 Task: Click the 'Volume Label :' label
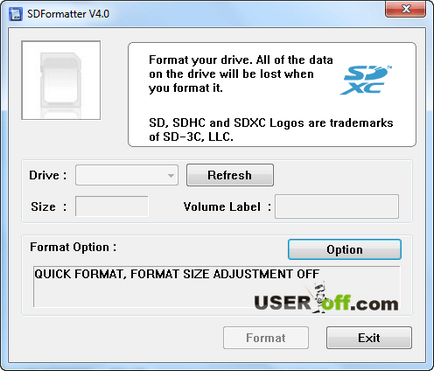(227, 207)
